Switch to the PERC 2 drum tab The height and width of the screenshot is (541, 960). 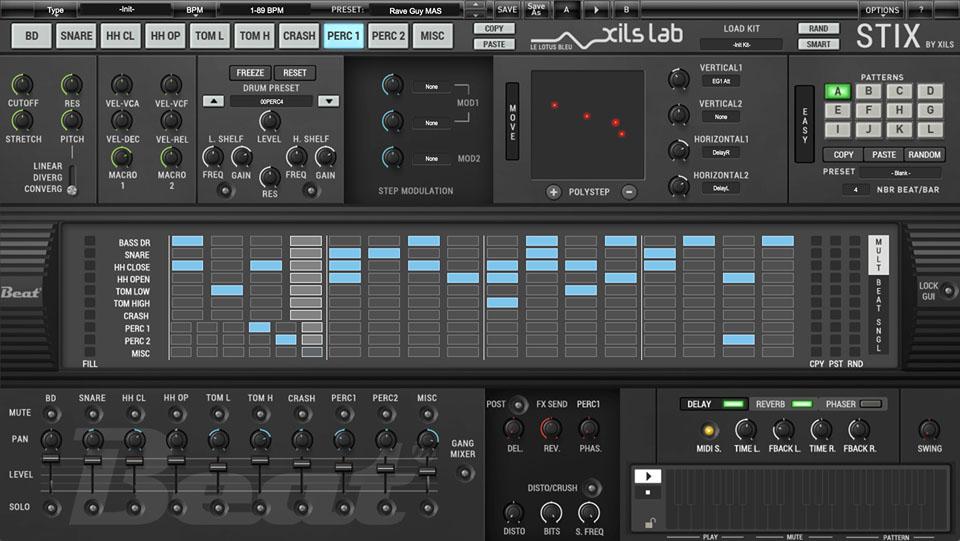tap(388, 36)
